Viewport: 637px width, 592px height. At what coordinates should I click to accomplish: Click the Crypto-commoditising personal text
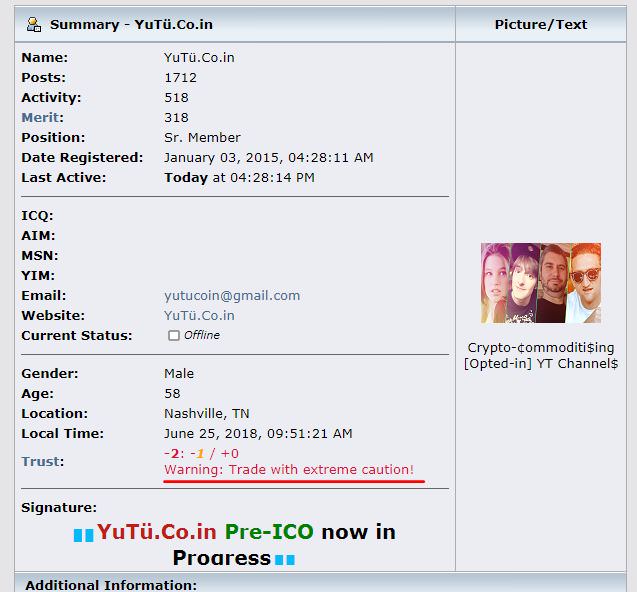point(541,356)
